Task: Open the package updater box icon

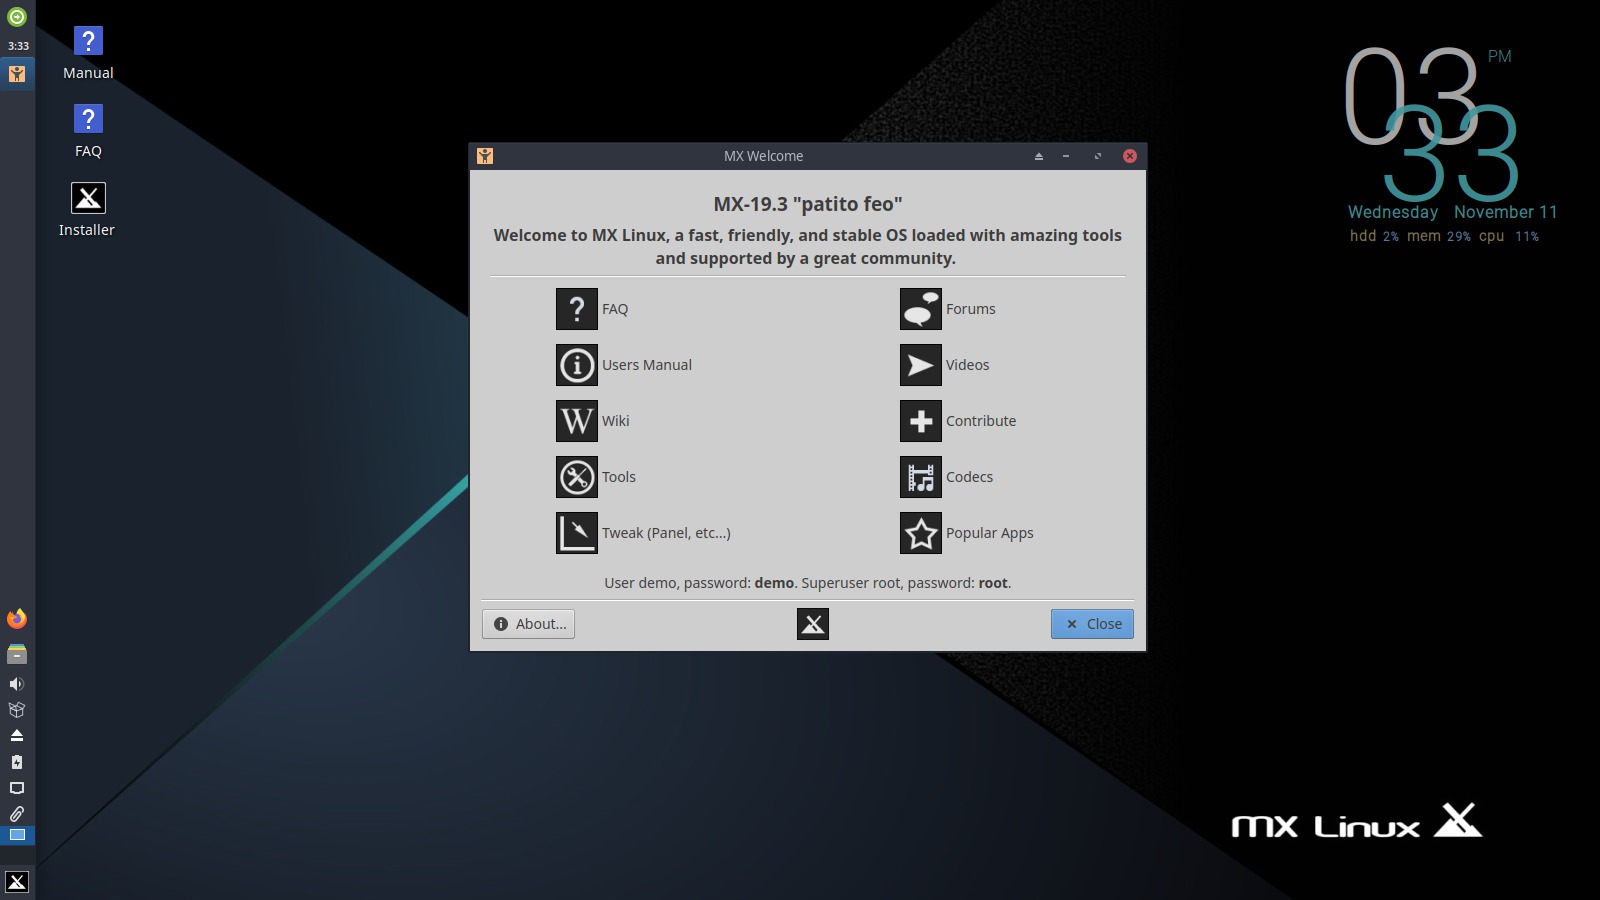Action: (x=17, y=710)
